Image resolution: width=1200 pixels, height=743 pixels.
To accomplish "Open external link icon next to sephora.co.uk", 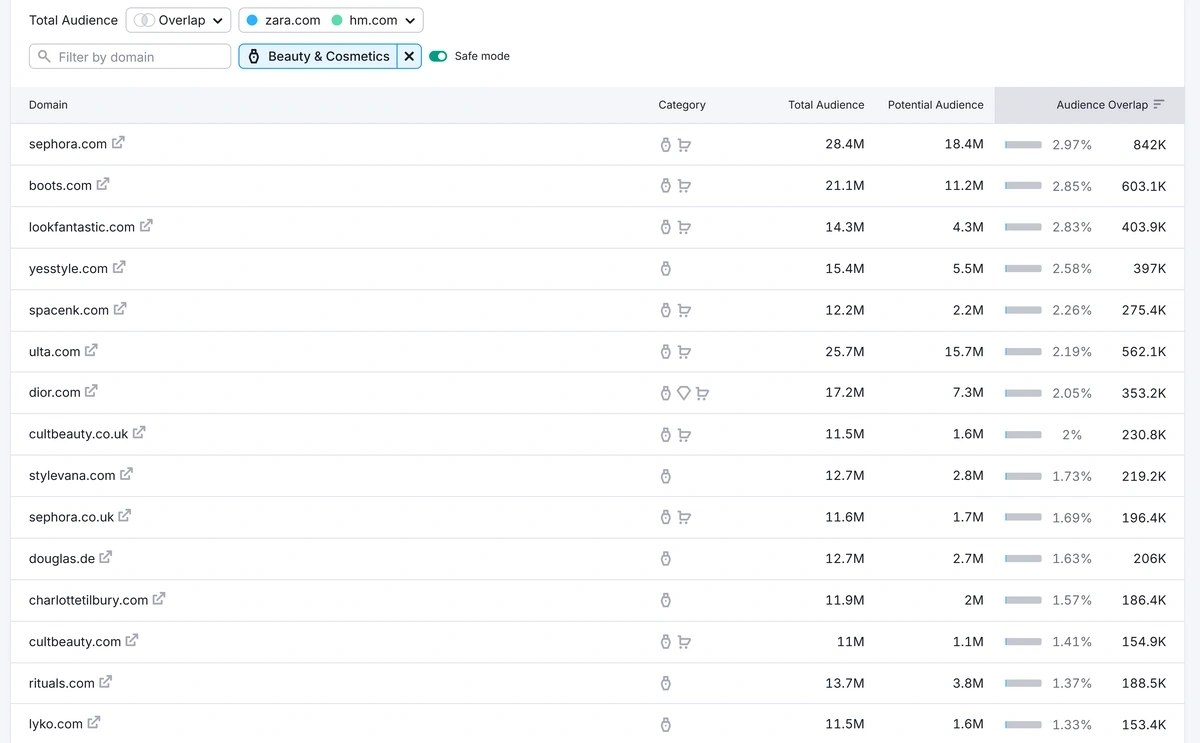I will click(x=125, y=516).
